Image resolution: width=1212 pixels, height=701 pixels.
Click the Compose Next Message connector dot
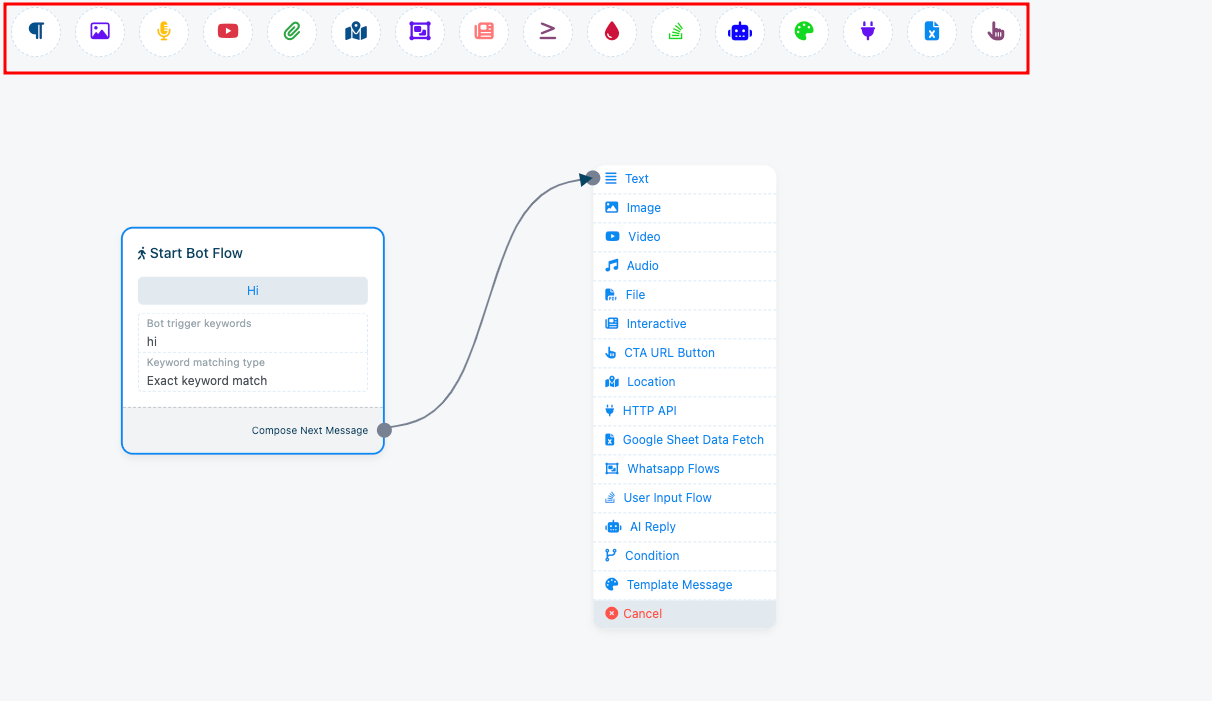384,430
